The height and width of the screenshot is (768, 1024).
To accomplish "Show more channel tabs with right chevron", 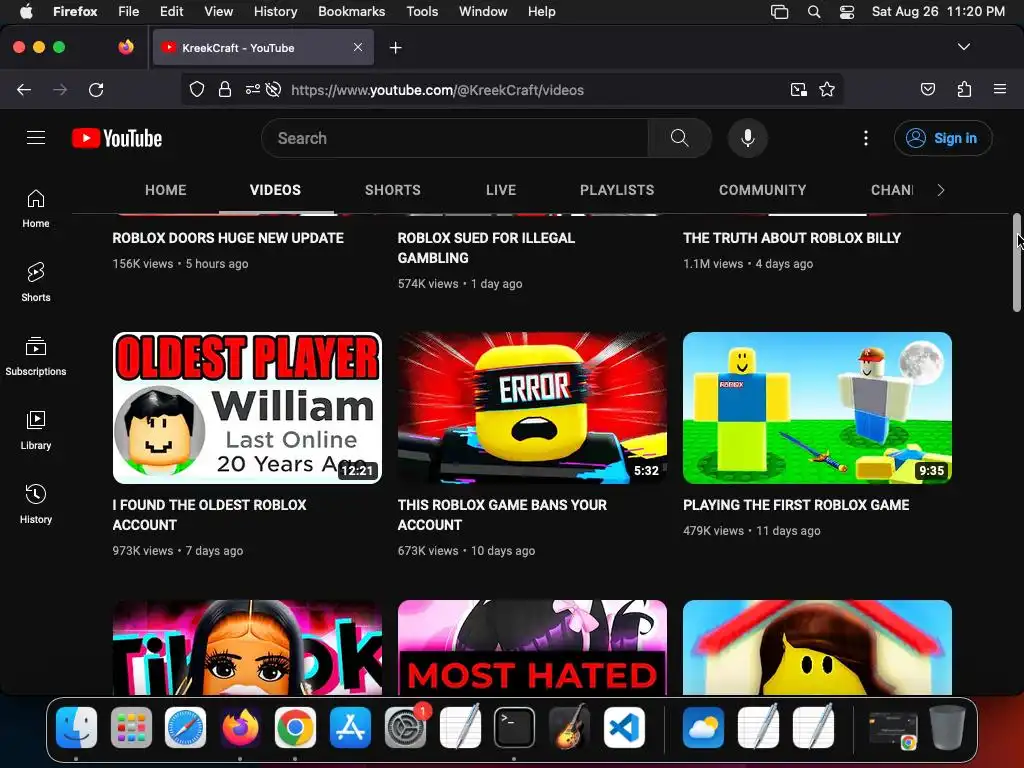I will 940,190.
